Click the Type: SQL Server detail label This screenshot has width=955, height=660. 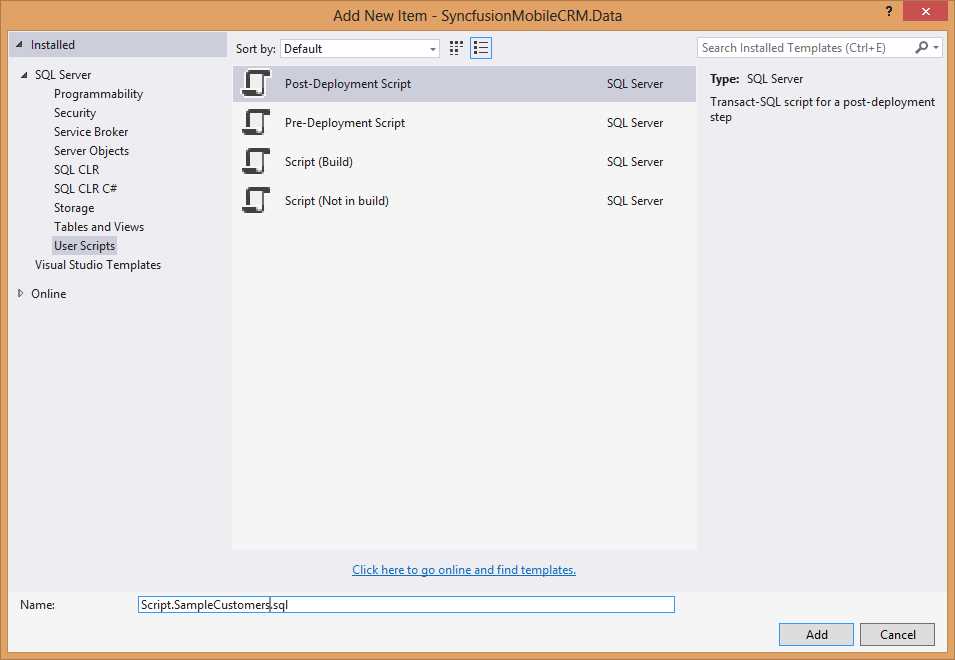756,79
